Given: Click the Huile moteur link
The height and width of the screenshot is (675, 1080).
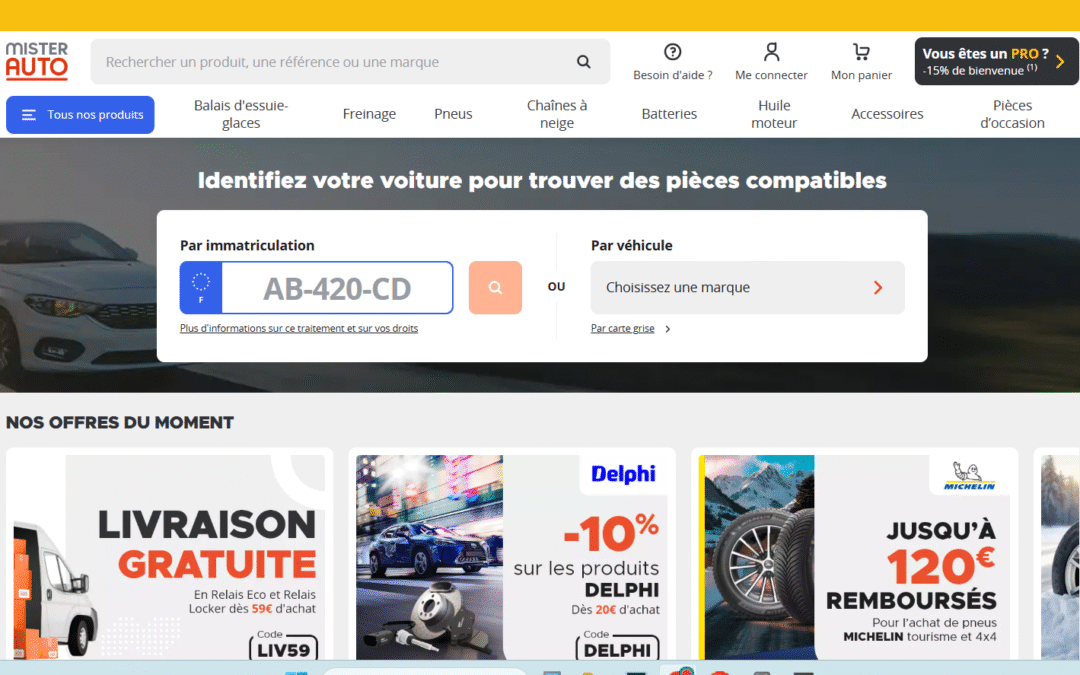Looking at the screenshot, I should pyautogui.click(x=774, y=114).
